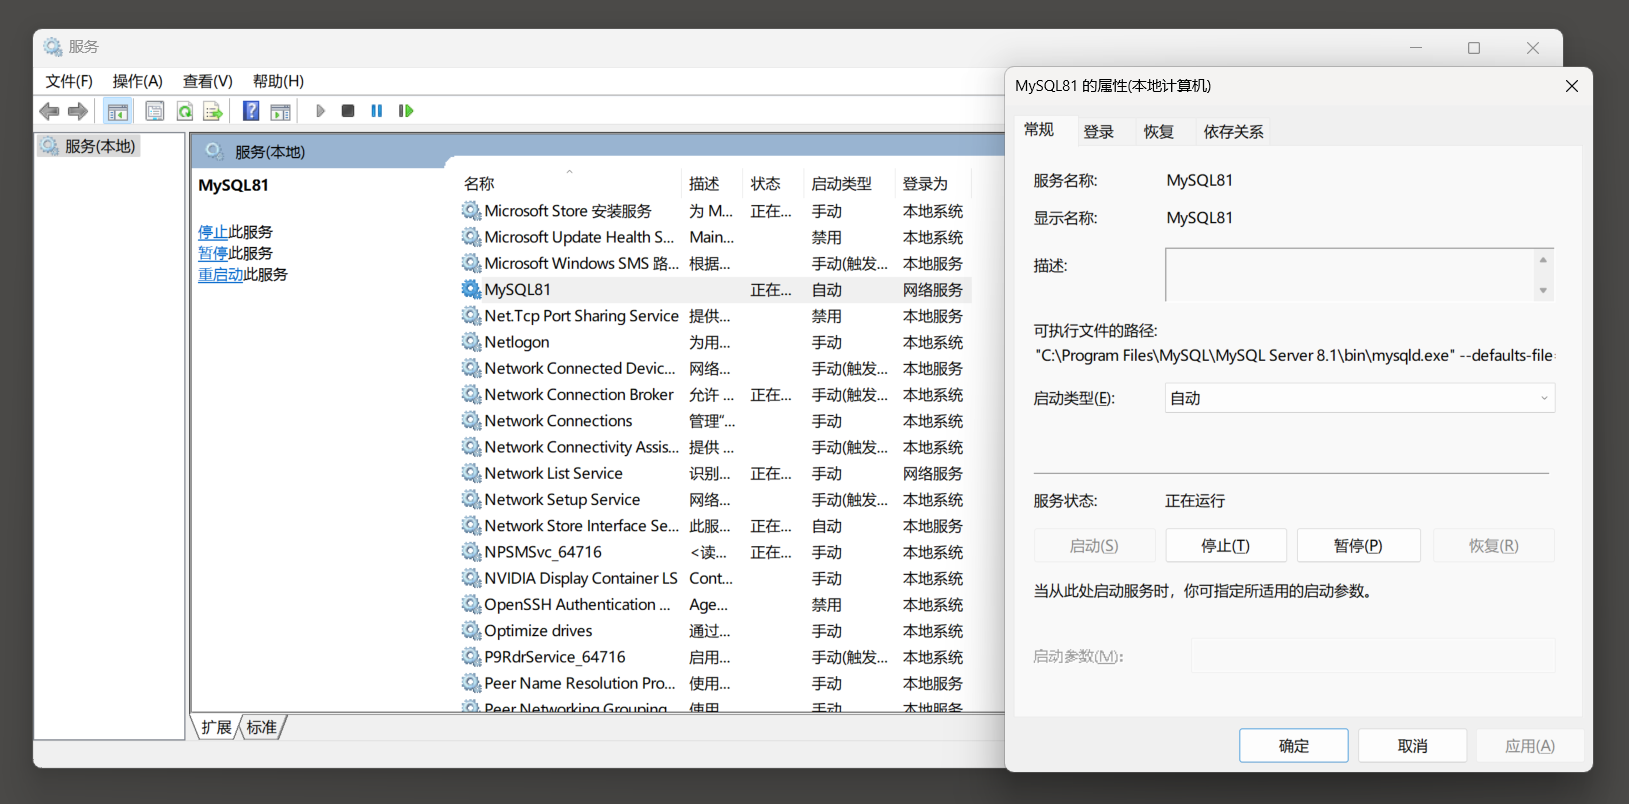This screenshot has height=804, width=1629.
Task: Sort services by the 描述 column header
Action: (714, 184)
